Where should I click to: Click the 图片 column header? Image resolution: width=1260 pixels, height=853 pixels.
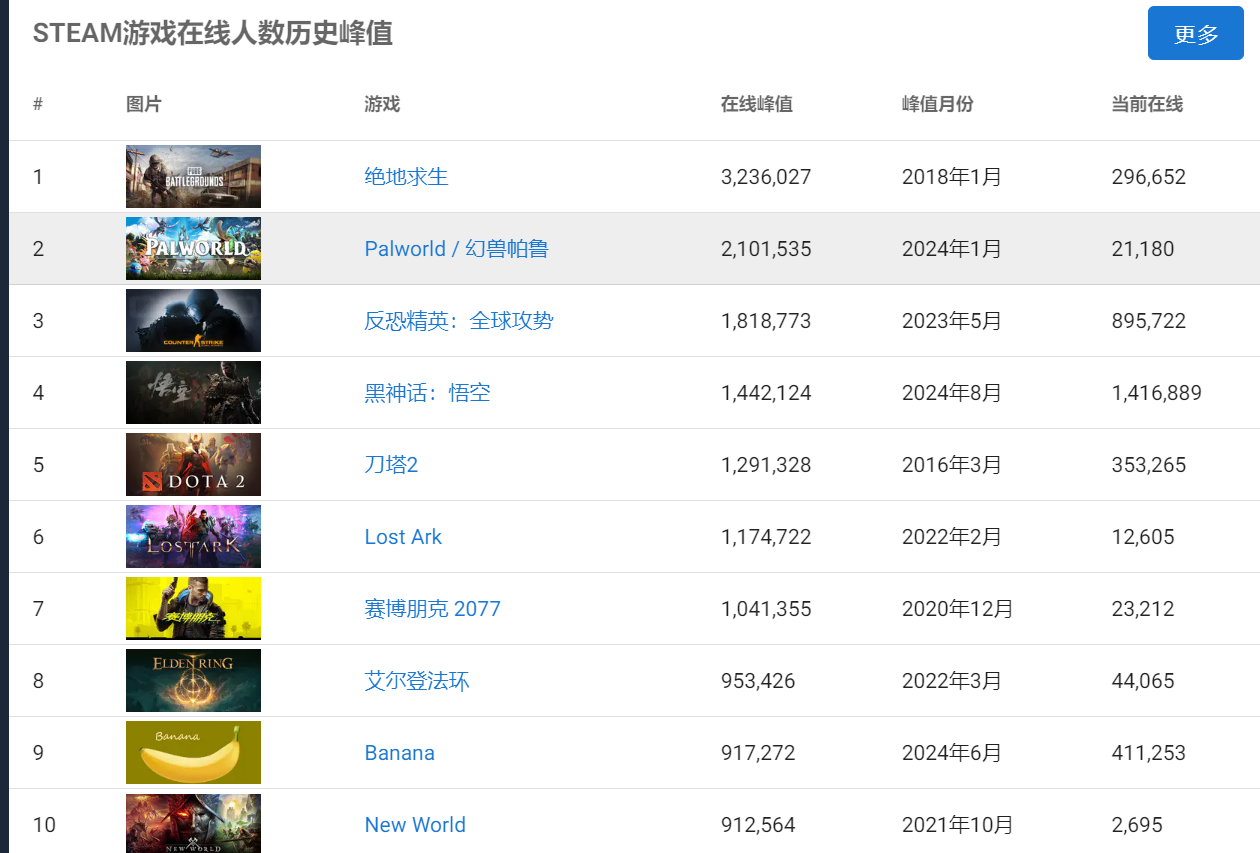[x=144, y=104]
